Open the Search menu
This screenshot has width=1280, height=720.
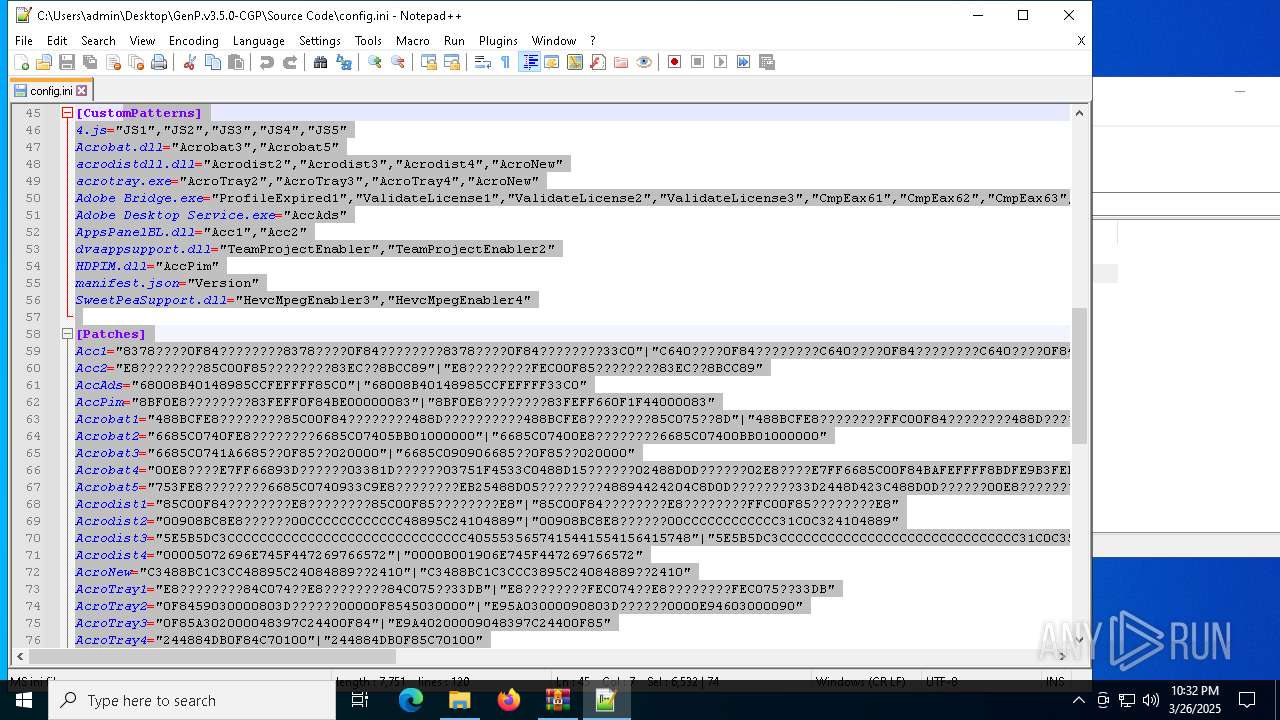[x=98, y=41]
